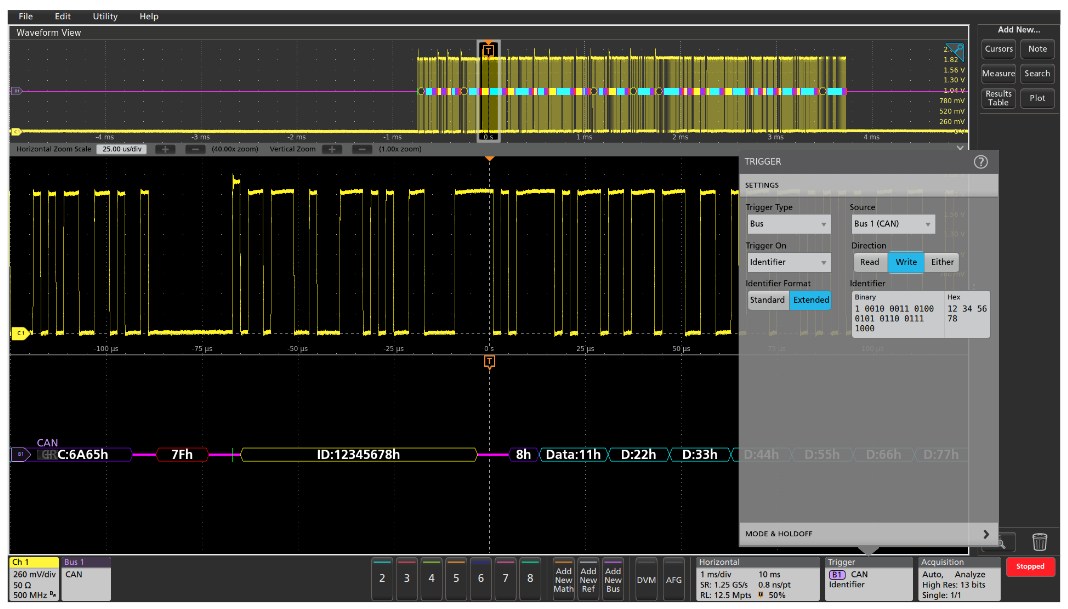Click the trash delete icon
The image size is (1068, 609).
[x=1038, y=541]
